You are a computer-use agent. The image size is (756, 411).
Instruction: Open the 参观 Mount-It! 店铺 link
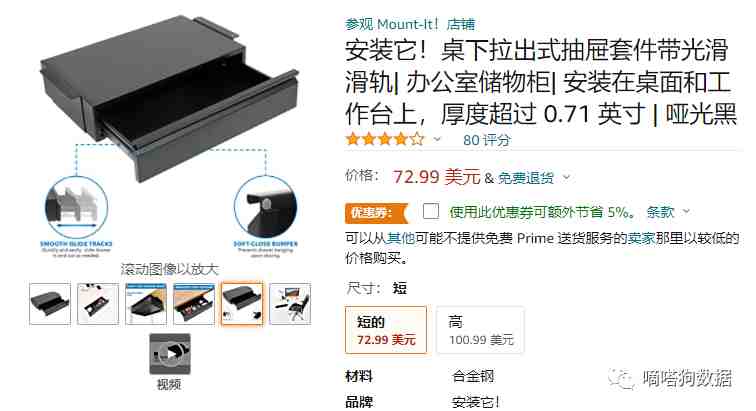click(x=410, y=24)
